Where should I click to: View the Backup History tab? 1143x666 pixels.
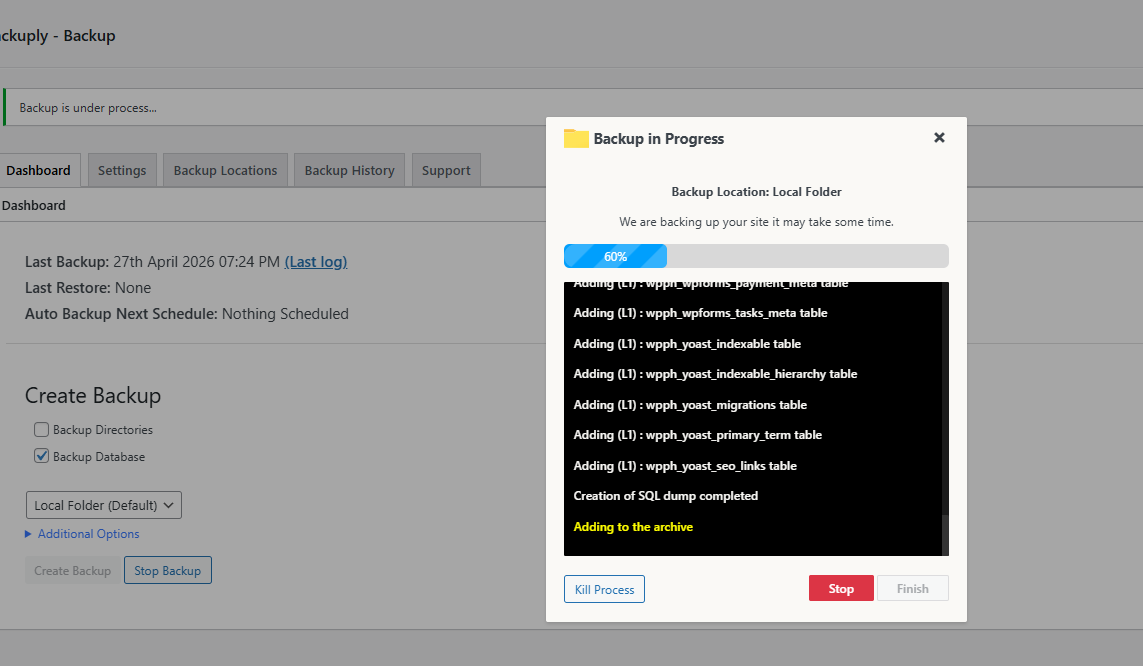(x=349, y=171)
